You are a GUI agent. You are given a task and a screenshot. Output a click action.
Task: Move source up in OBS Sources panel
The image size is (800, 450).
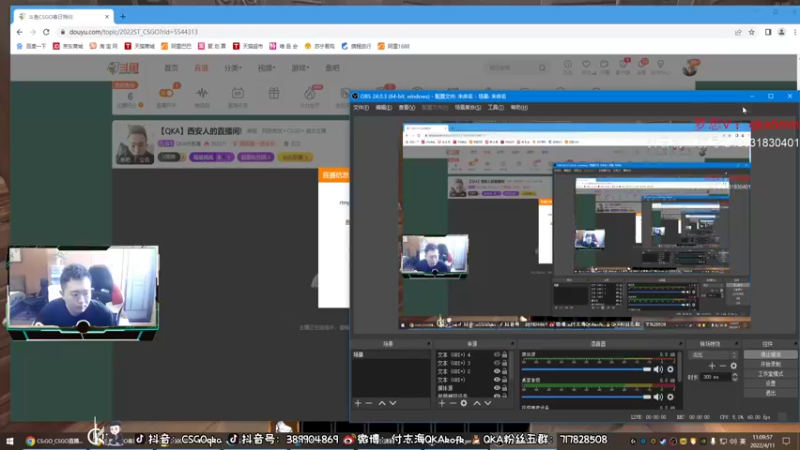(x=477, y=403)
